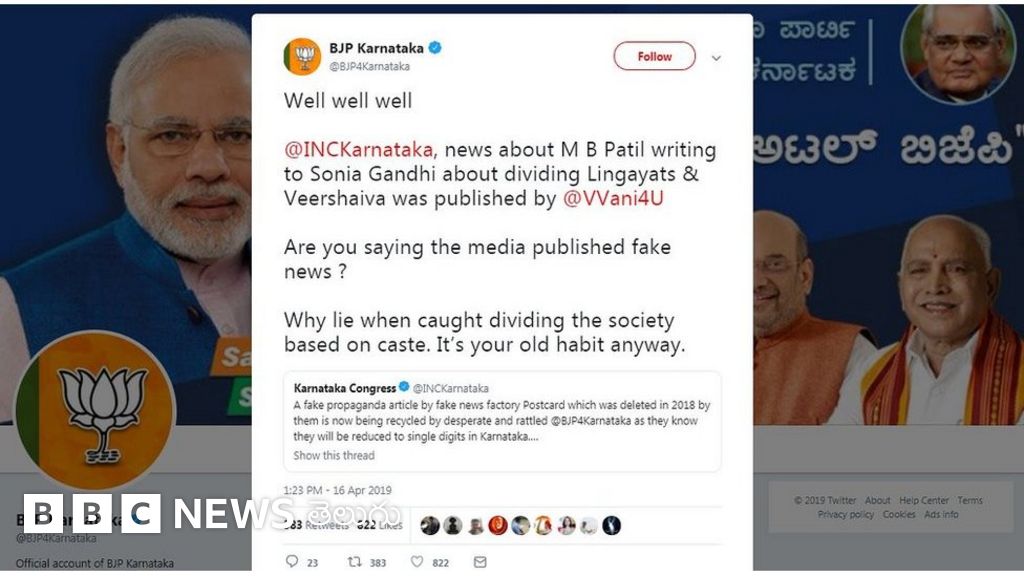1024x576 pixels.
Task: Open the tweet timestamp 16 Apr 2019
Action: click(x=338, y=490)
